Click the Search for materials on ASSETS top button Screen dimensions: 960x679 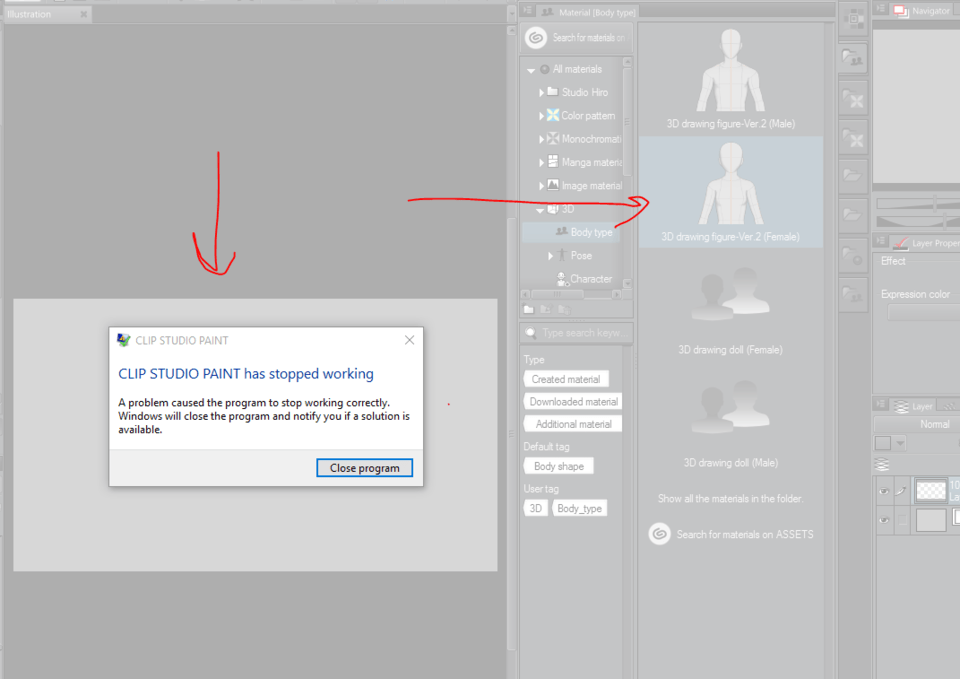[x=576, y=38]
